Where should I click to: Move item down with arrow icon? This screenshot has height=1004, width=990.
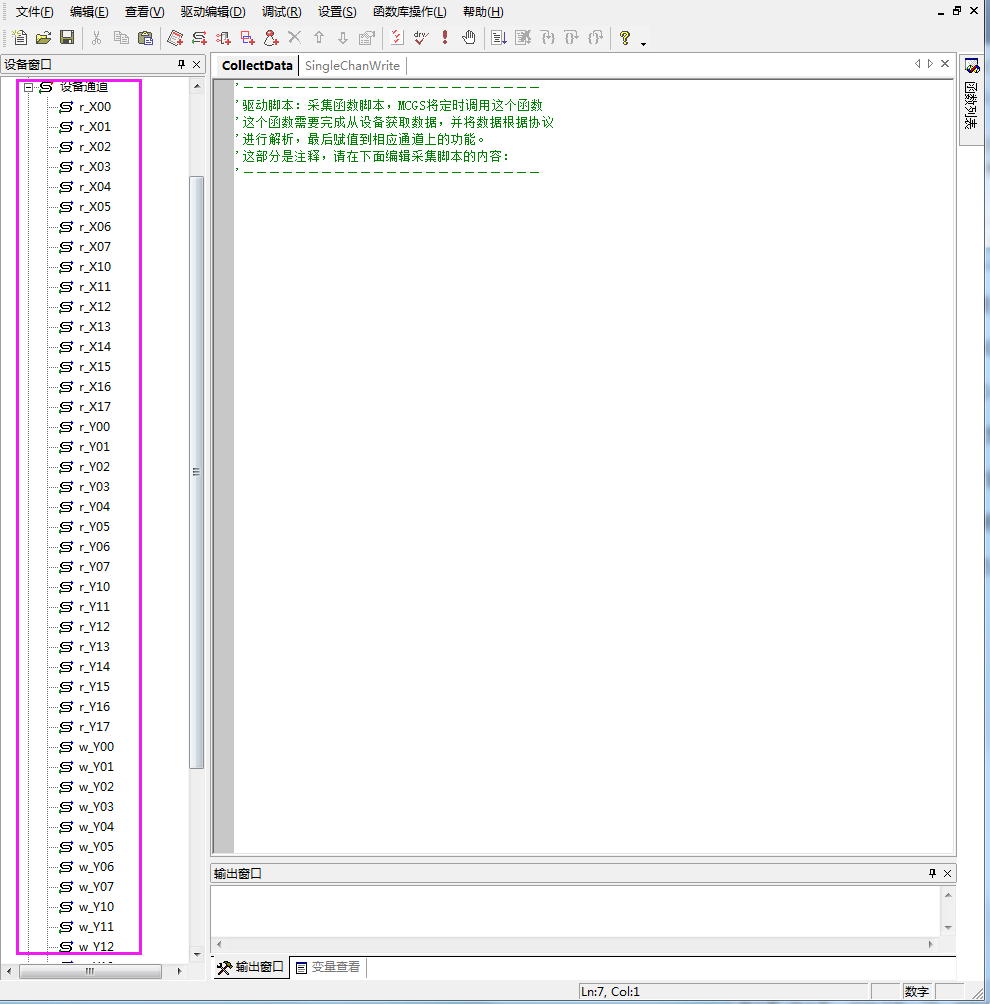click(343, 38)
